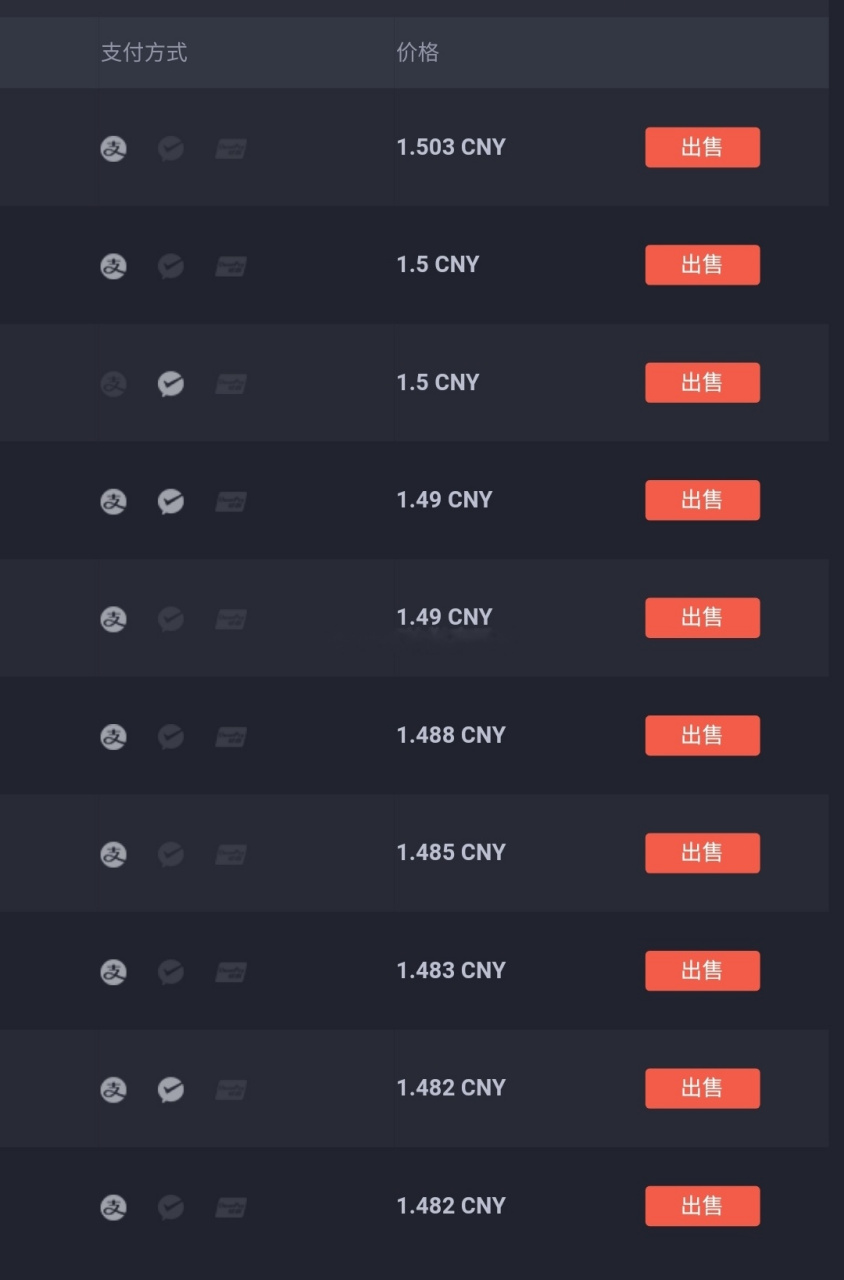Click the Alipay icon in the 1.503 CNY row

coord(114,149)
